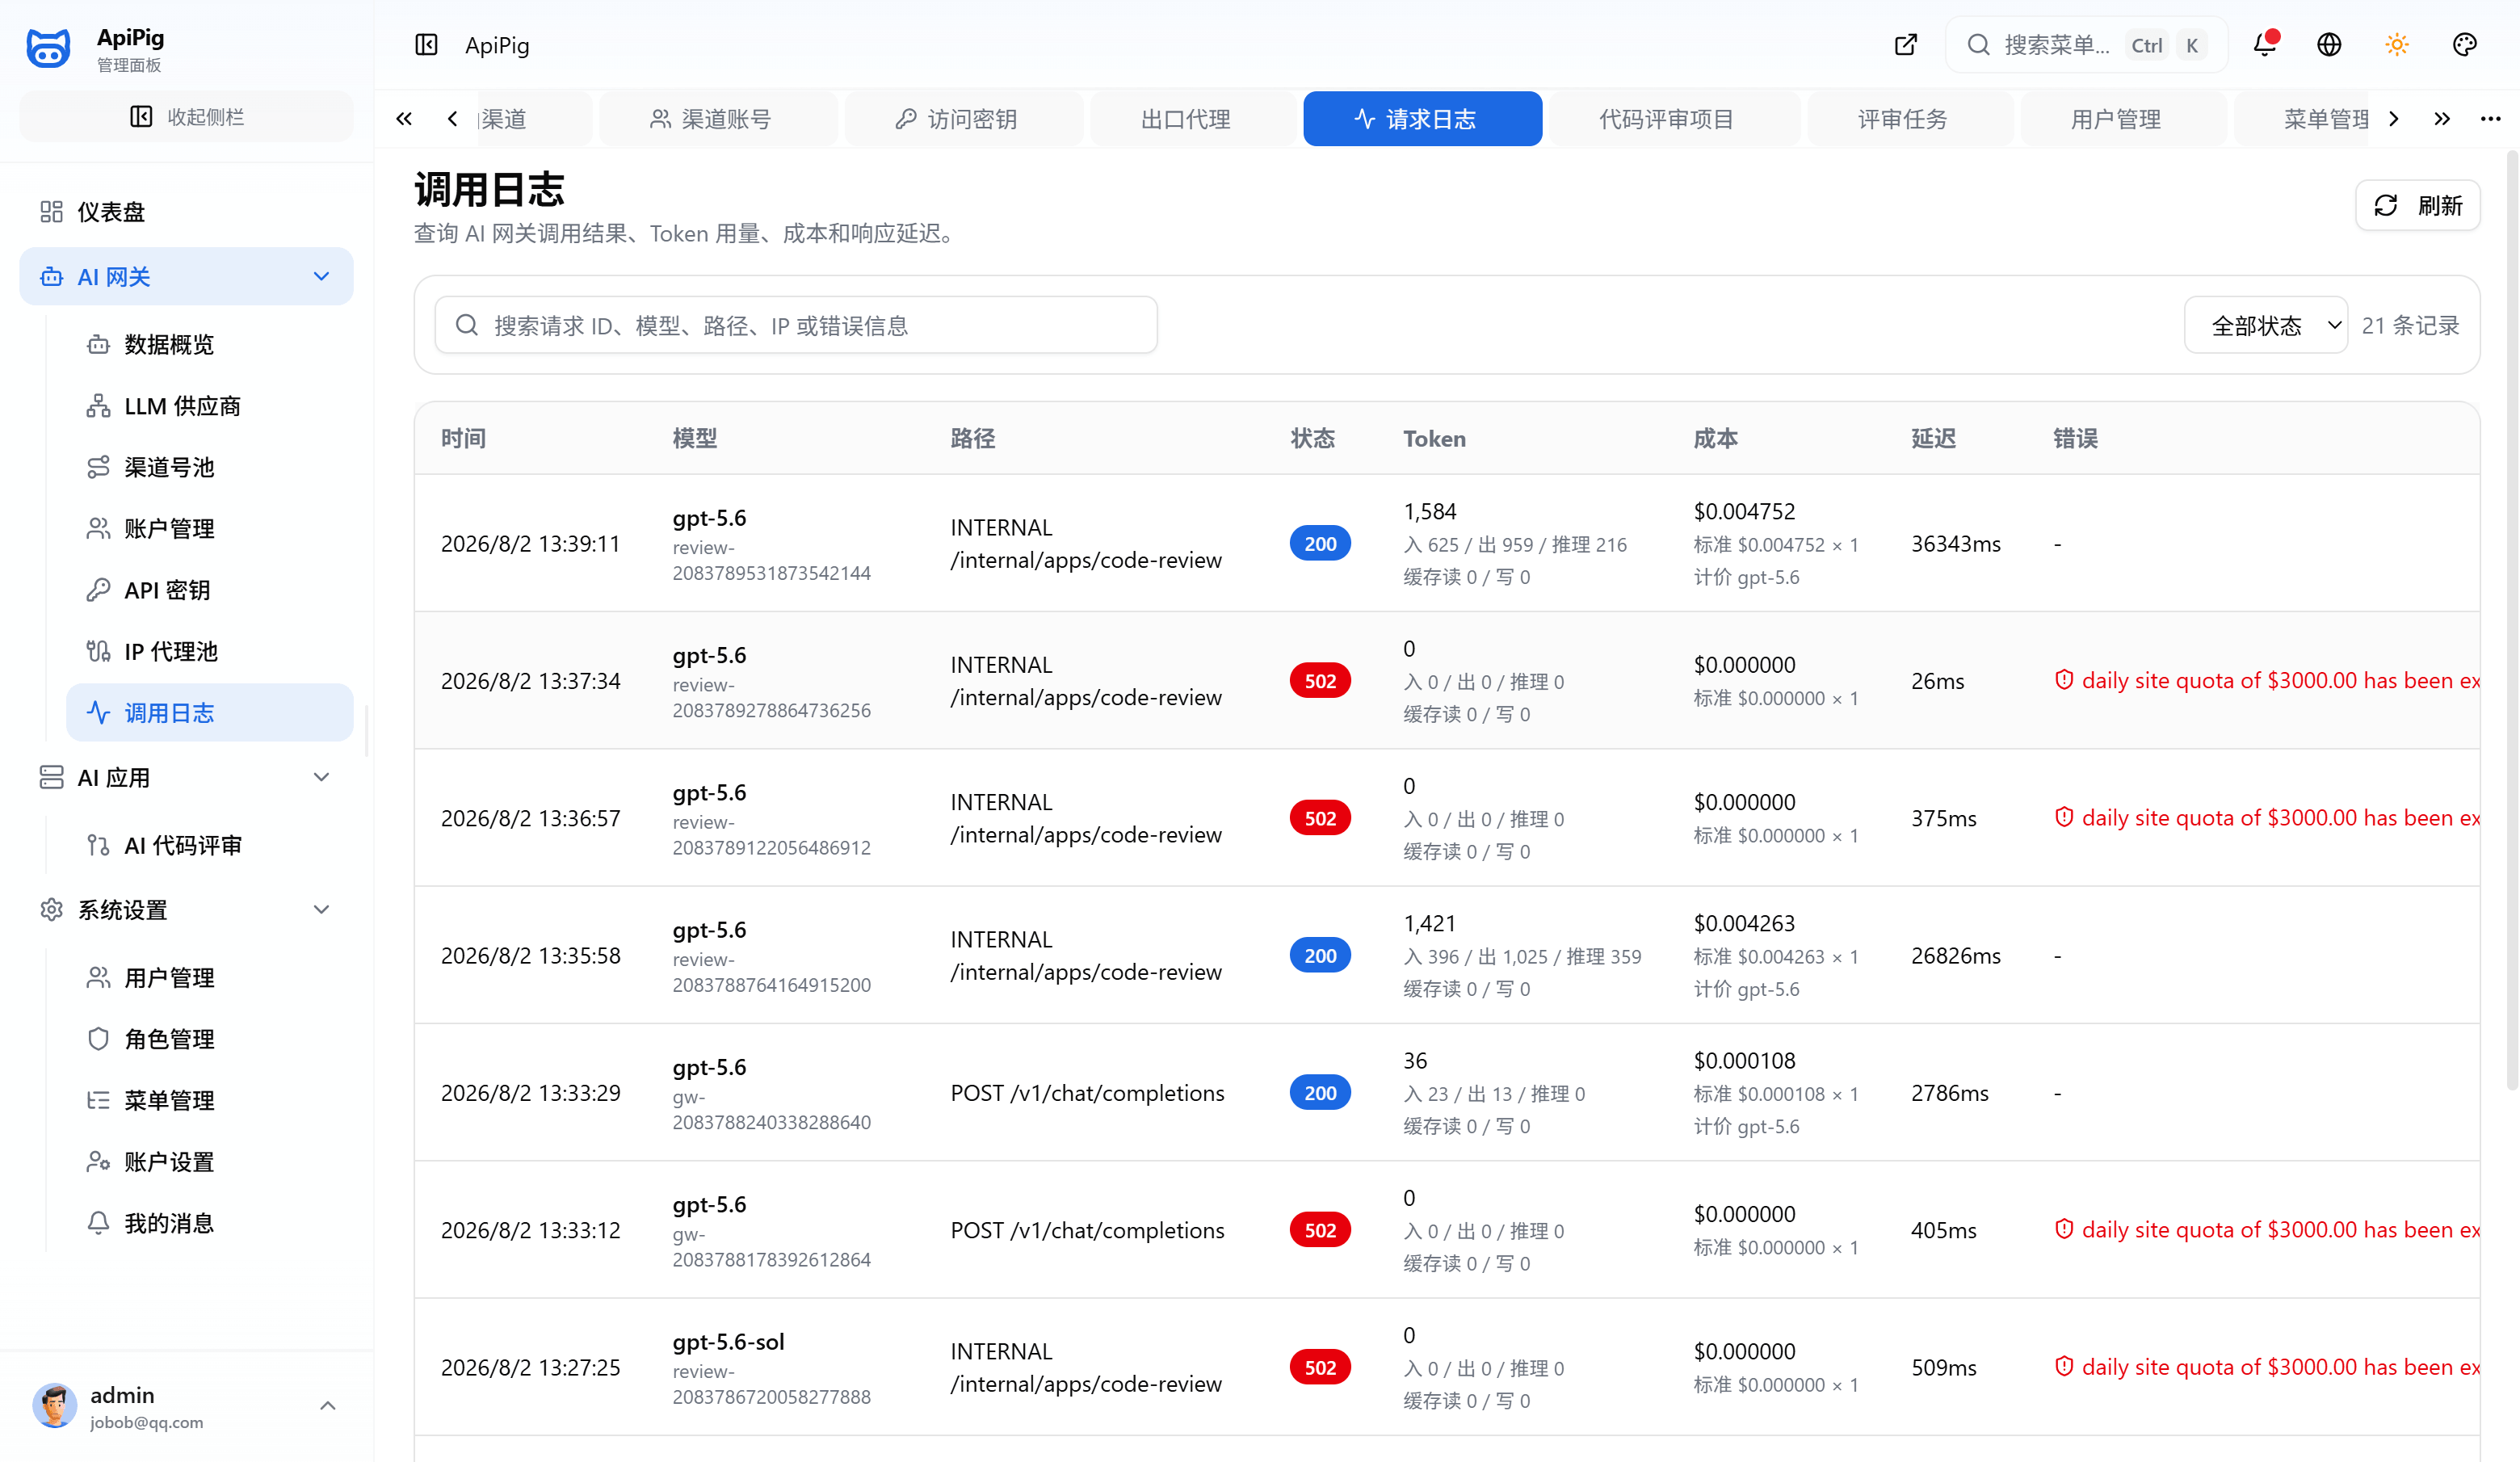This screenshot has width=2520, height=1462.
Task: Click the 时间 column header
Action: pos(464,439)
